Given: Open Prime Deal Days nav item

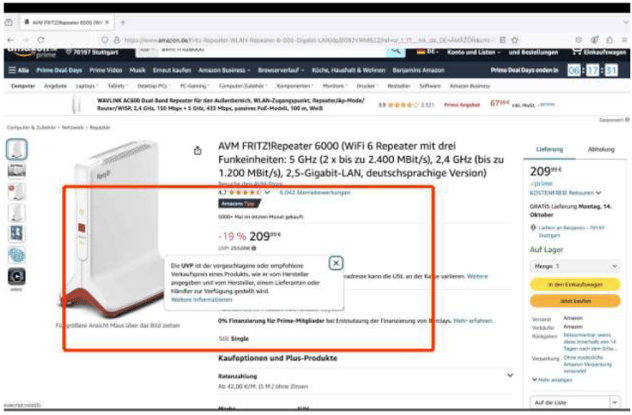Looking at the screenshot, I should tap(59, 70).
